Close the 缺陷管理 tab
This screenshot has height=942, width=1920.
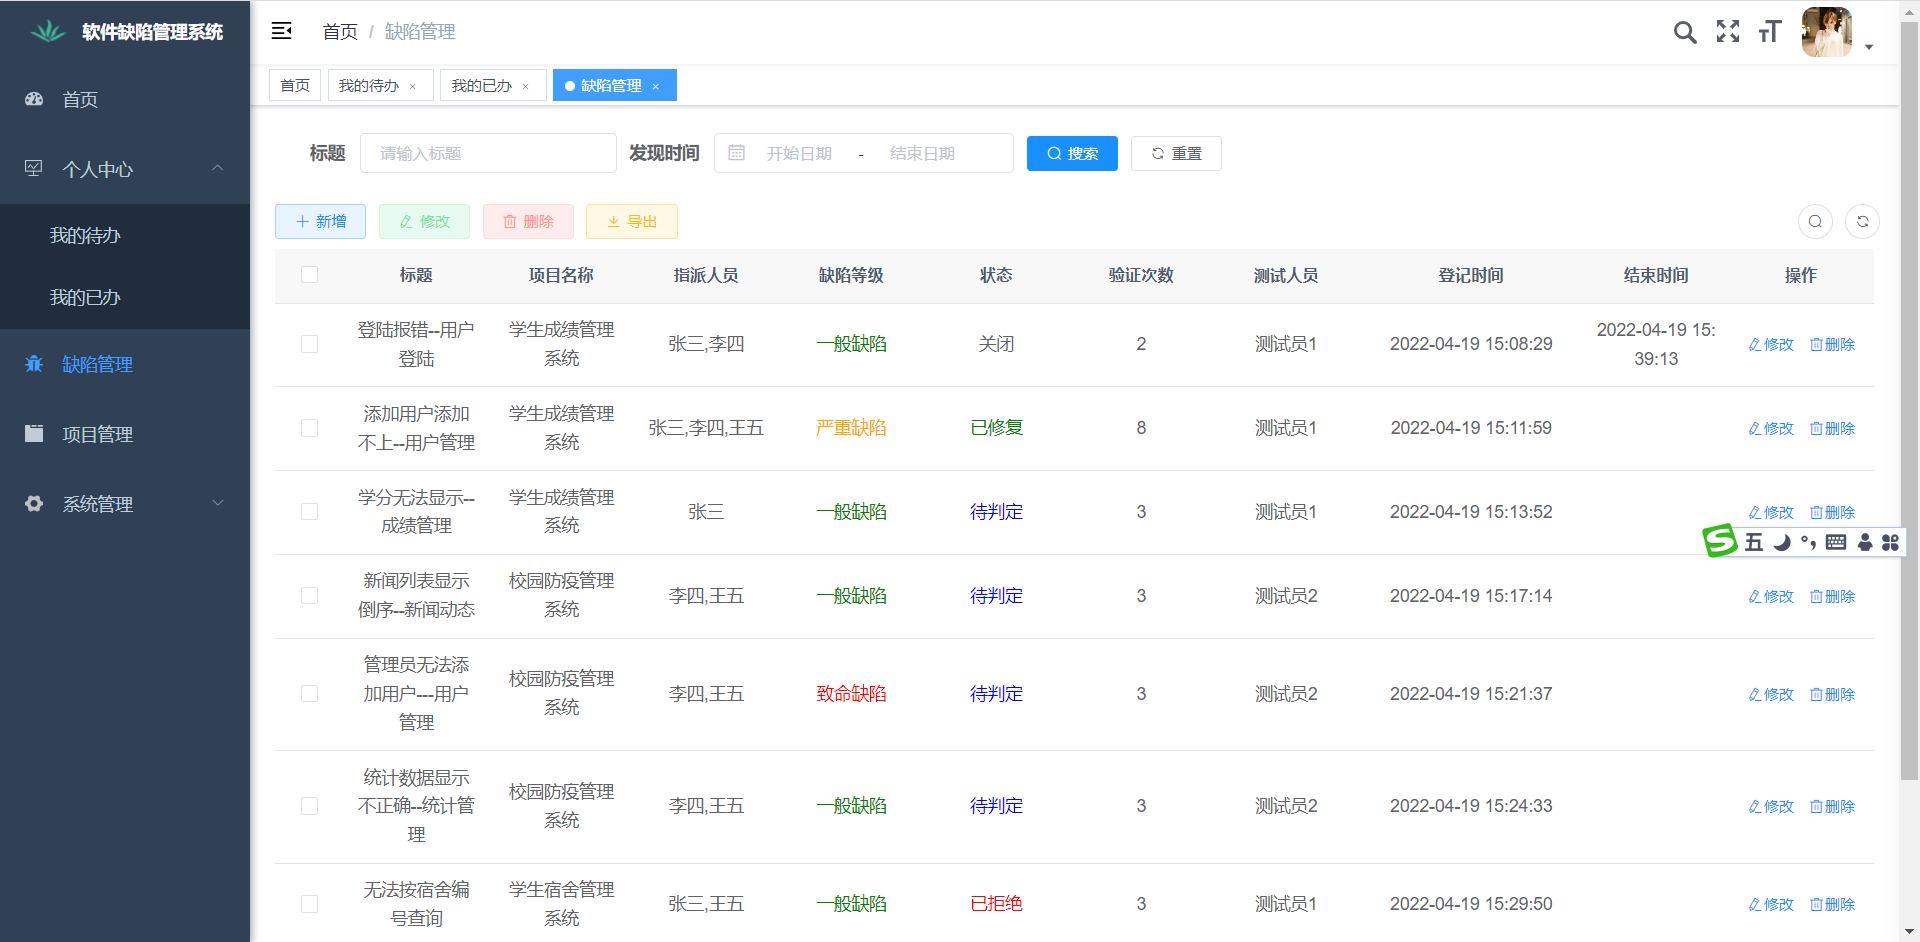pos(656,86)
